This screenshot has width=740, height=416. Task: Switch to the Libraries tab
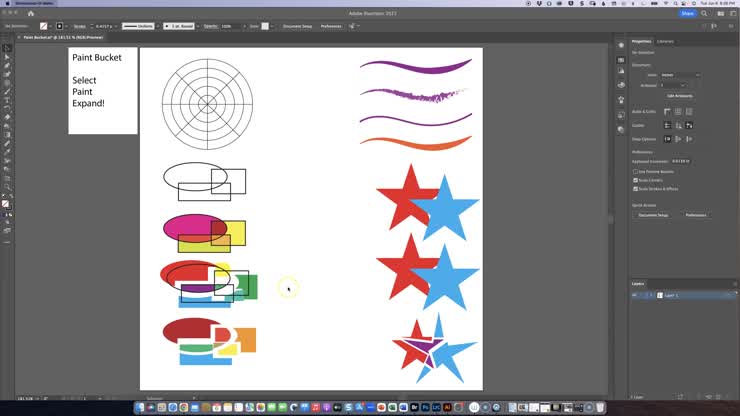(665, 42)
